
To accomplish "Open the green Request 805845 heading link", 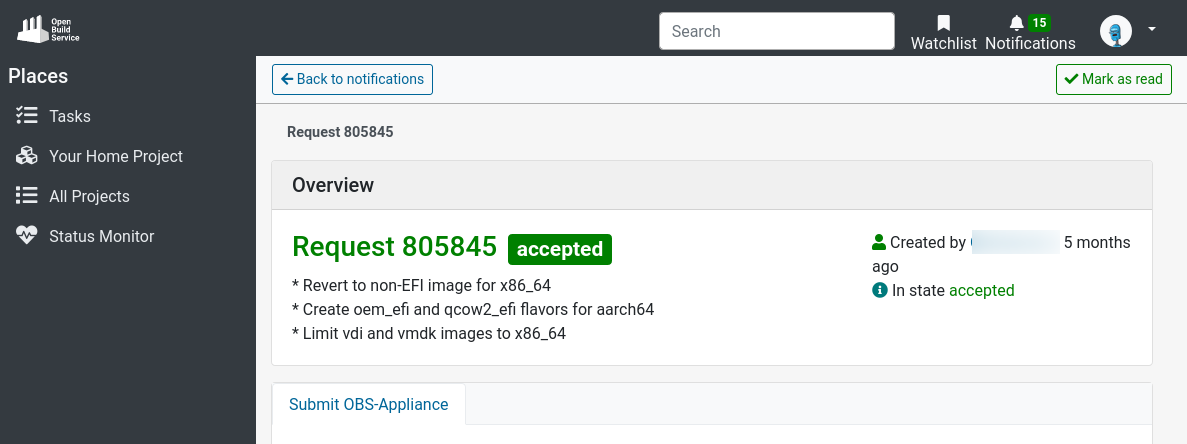I will point(394,246).
